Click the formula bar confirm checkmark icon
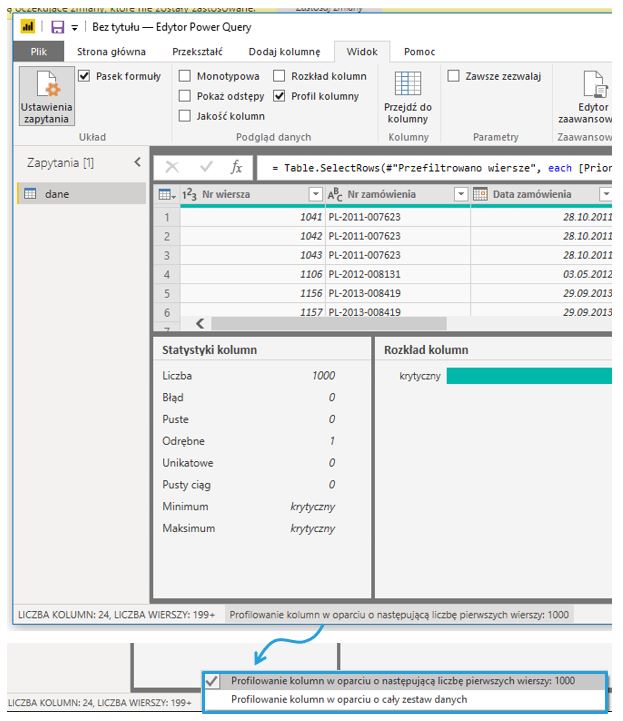 click(x=206, y=167)
